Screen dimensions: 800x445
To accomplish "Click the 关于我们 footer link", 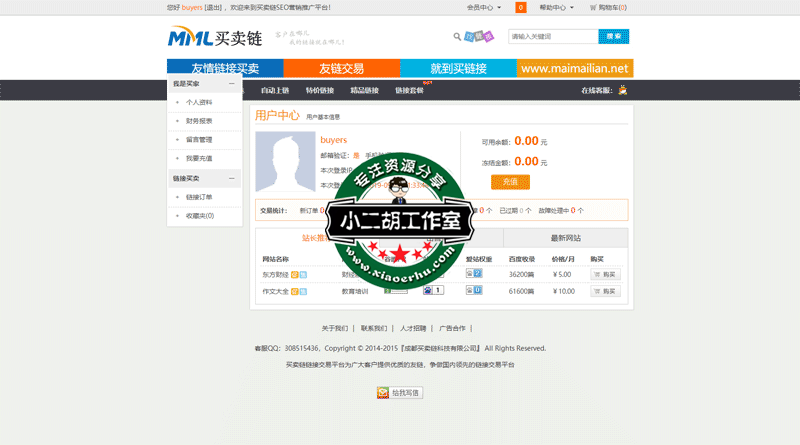I will pyautogui.click(x=334, y=328).
